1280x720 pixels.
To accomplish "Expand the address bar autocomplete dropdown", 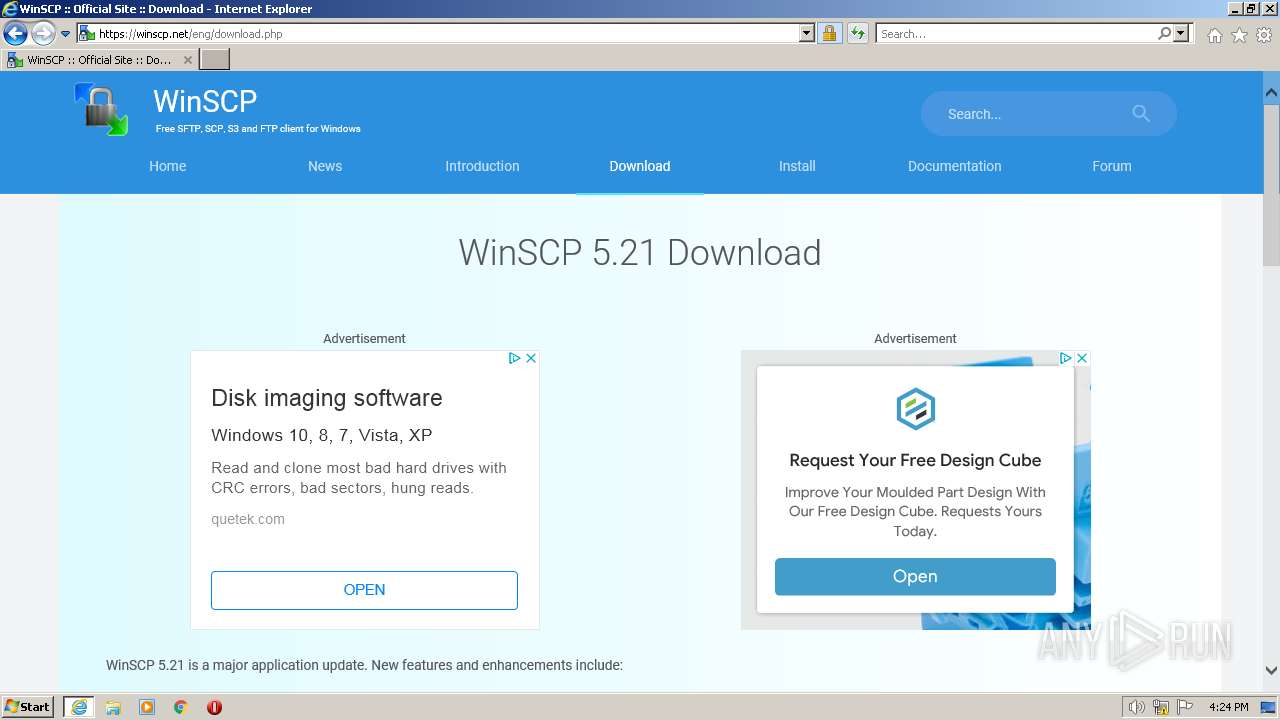I will click(807, 34).
